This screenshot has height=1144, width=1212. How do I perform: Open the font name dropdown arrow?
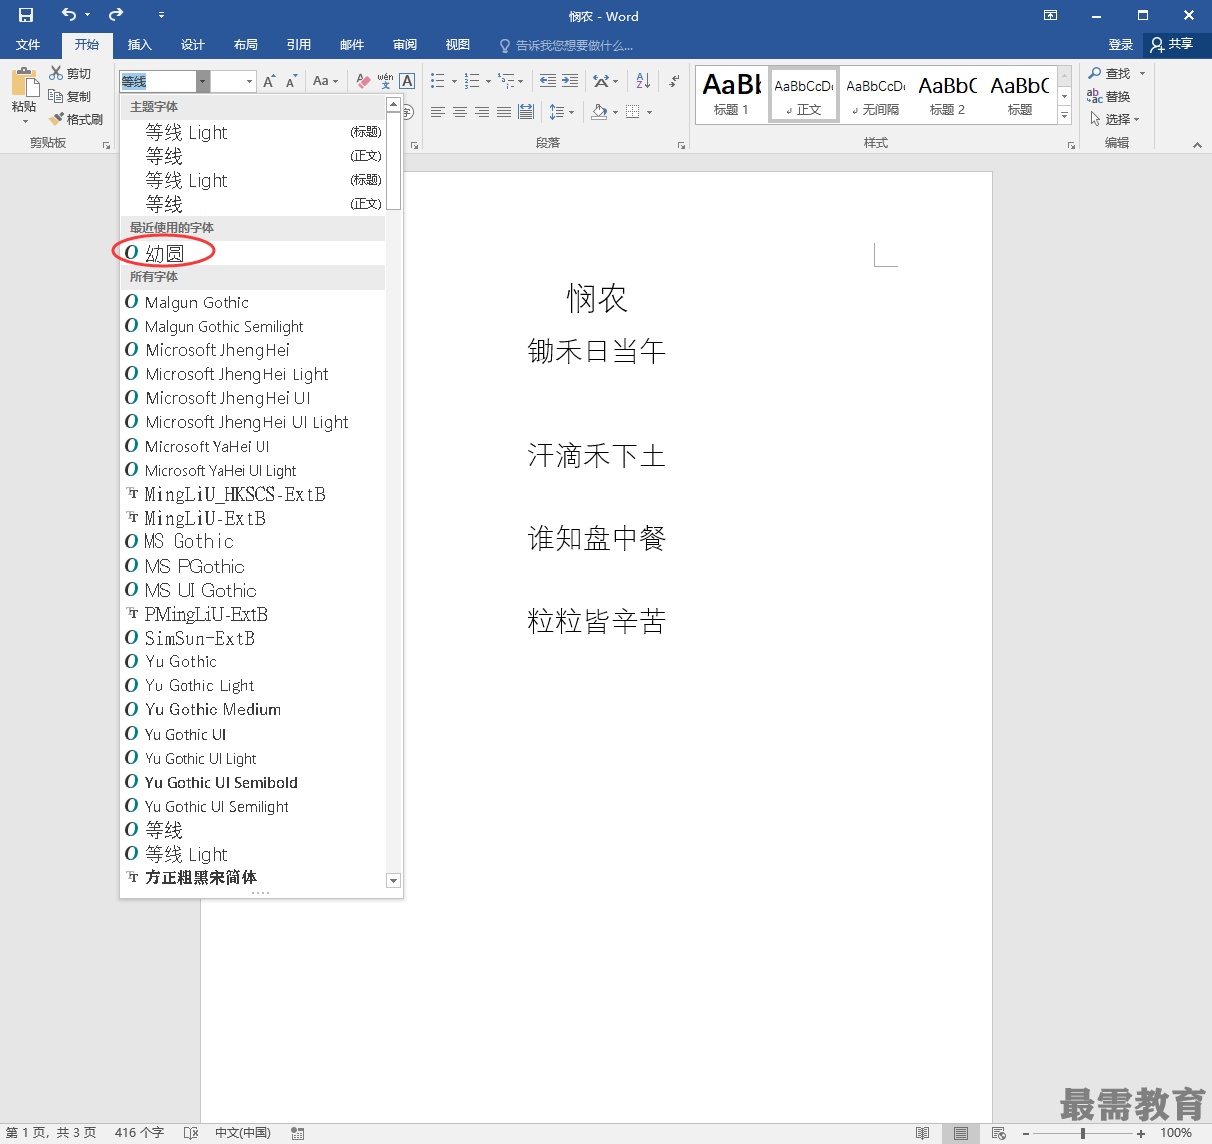[203, 82]
